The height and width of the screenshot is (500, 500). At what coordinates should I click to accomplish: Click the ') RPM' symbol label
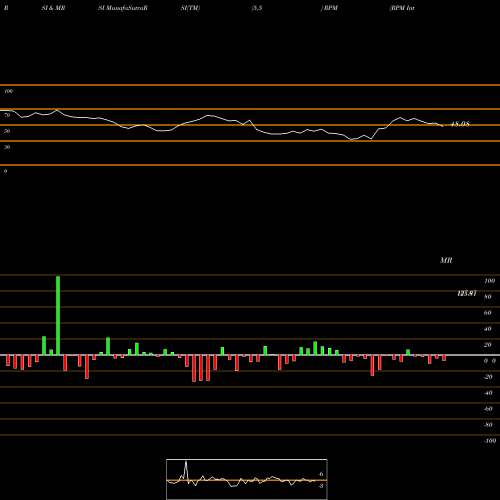329,8
